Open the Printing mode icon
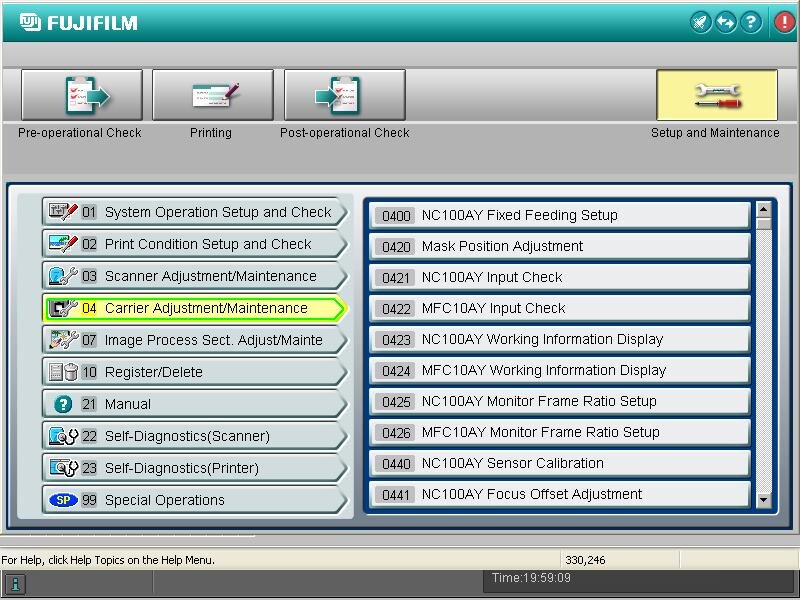 (212, 96)
